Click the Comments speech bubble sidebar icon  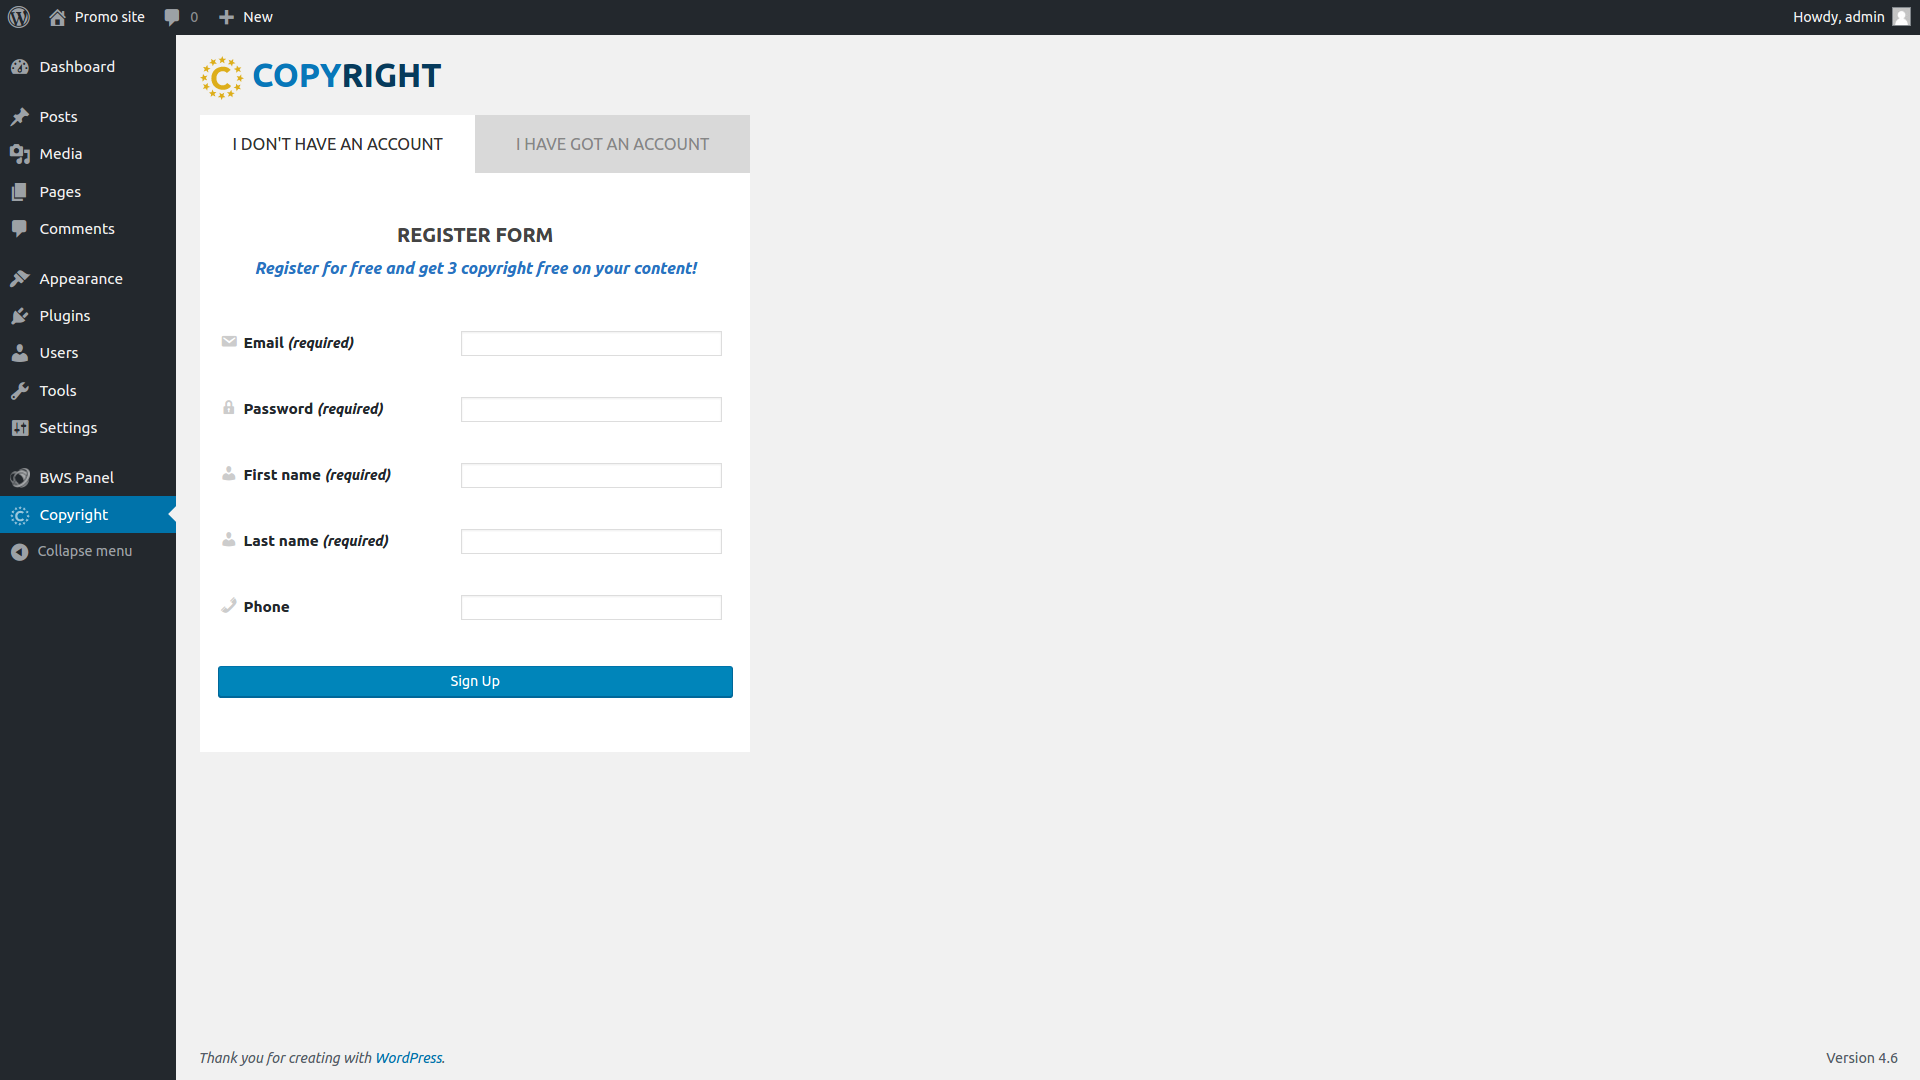(20, 229)
